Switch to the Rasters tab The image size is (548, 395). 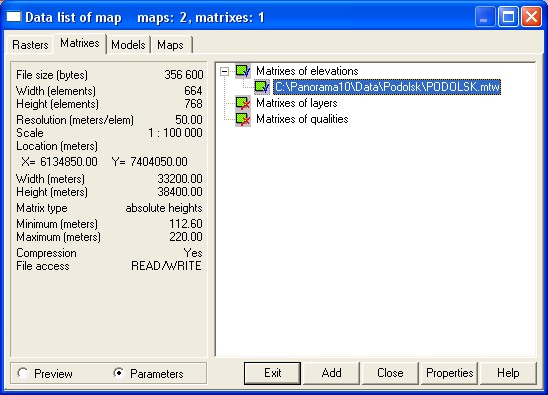pyautogui.click(x=30, y=45)
